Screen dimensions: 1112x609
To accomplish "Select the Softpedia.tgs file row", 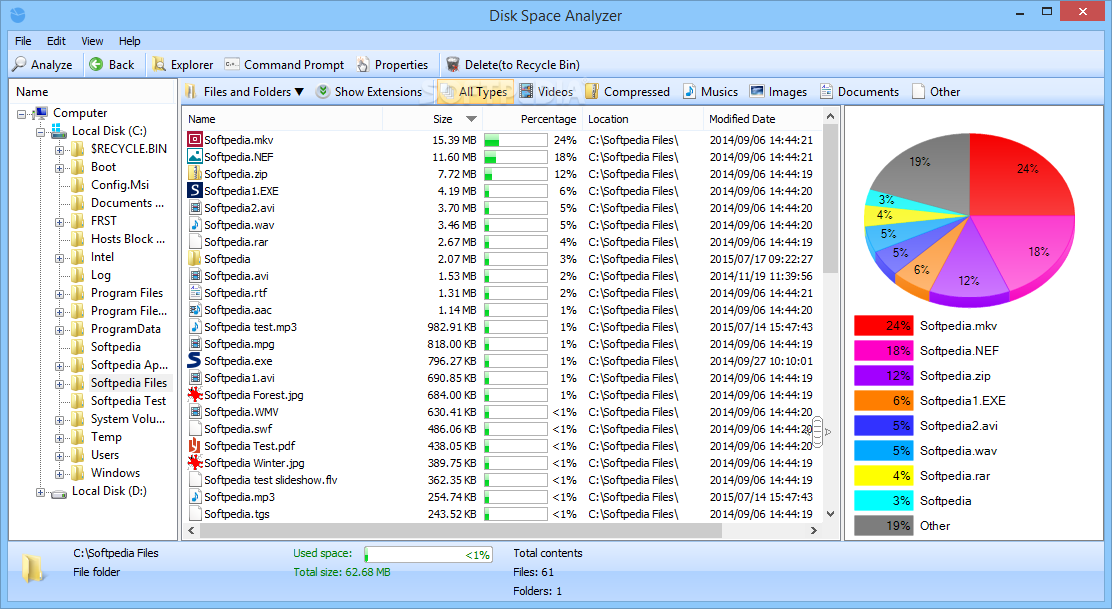I will pyautogui.click(x=503, y=514).
